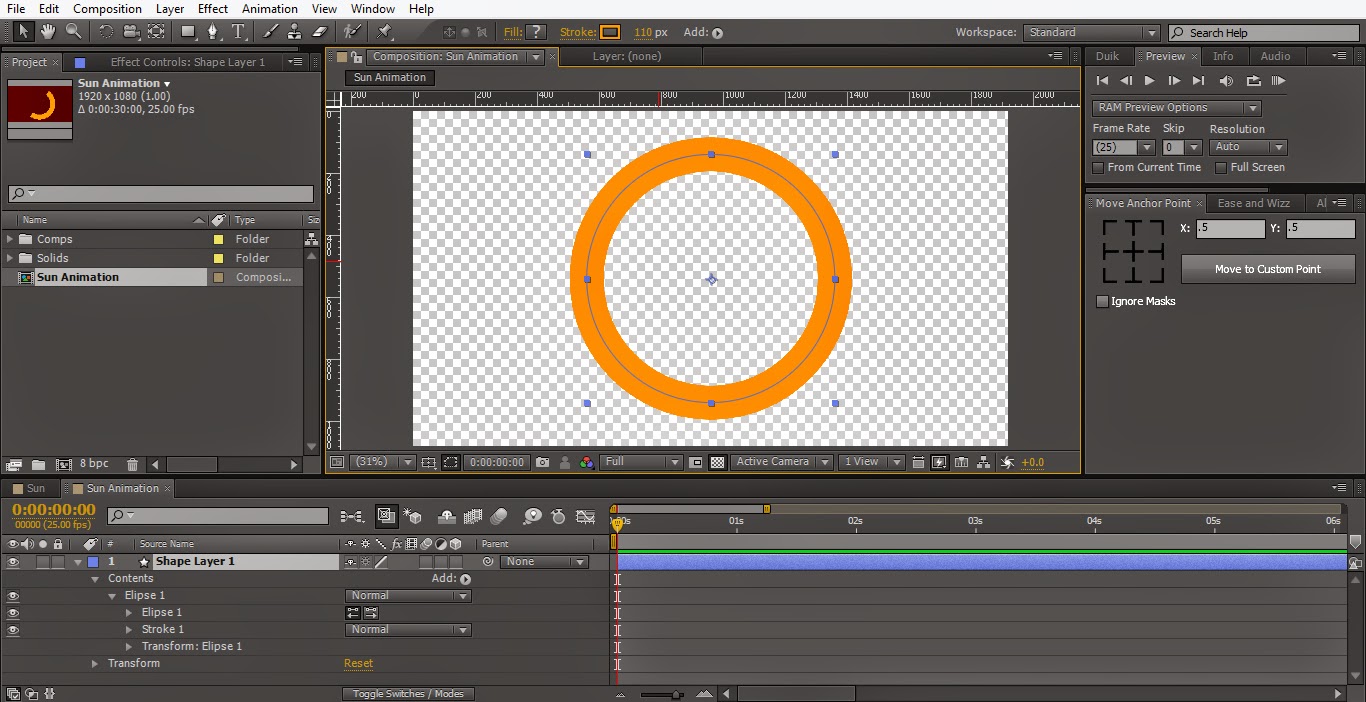Select the Pen tool
The image size is (1366, 702).
(x=212, y=31)
